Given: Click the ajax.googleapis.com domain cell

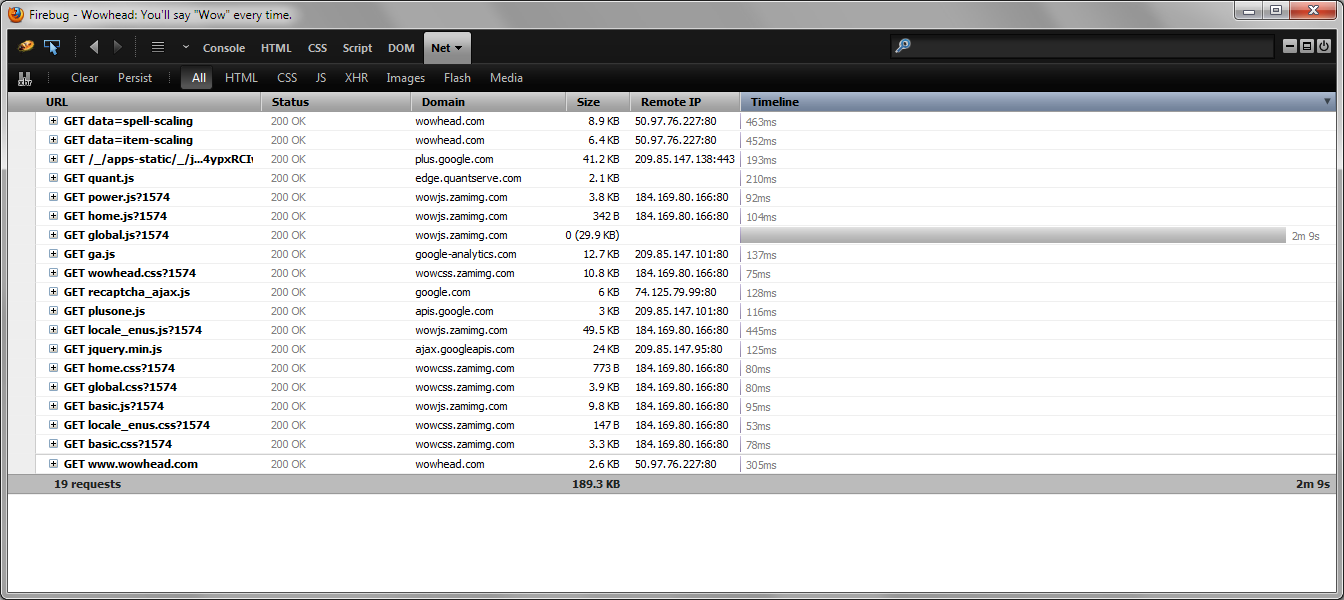Looking at the screenshot, I should [465, 349].
